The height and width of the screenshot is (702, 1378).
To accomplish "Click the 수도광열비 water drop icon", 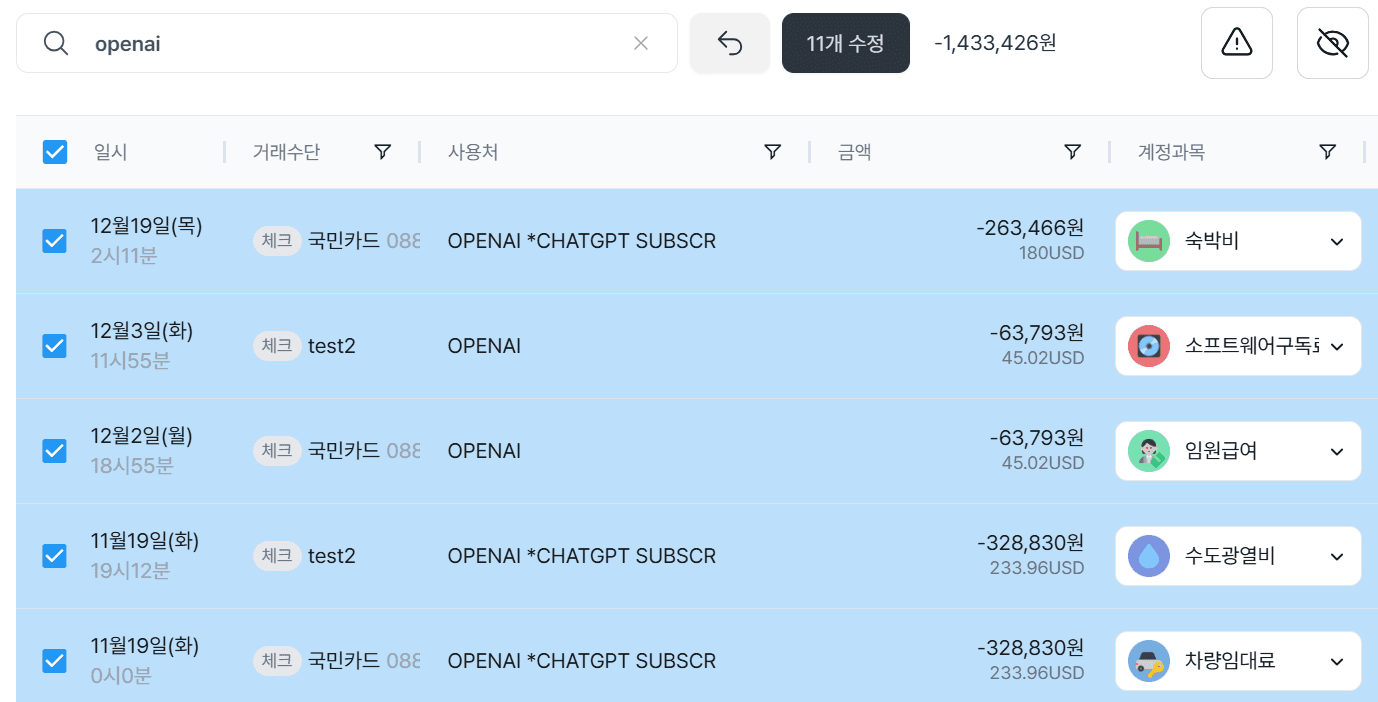I will point(1149,556).
